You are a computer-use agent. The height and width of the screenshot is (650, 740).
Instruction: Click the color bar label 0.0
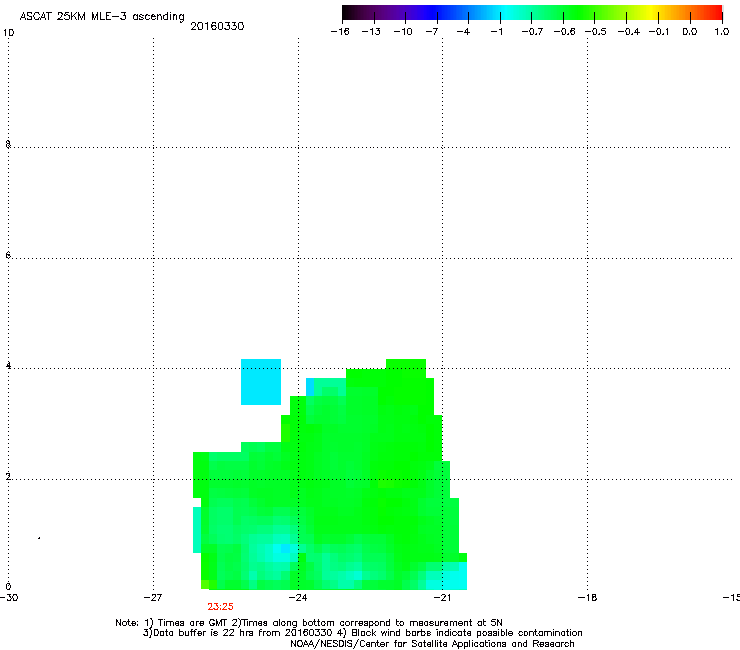pos(690,32)
